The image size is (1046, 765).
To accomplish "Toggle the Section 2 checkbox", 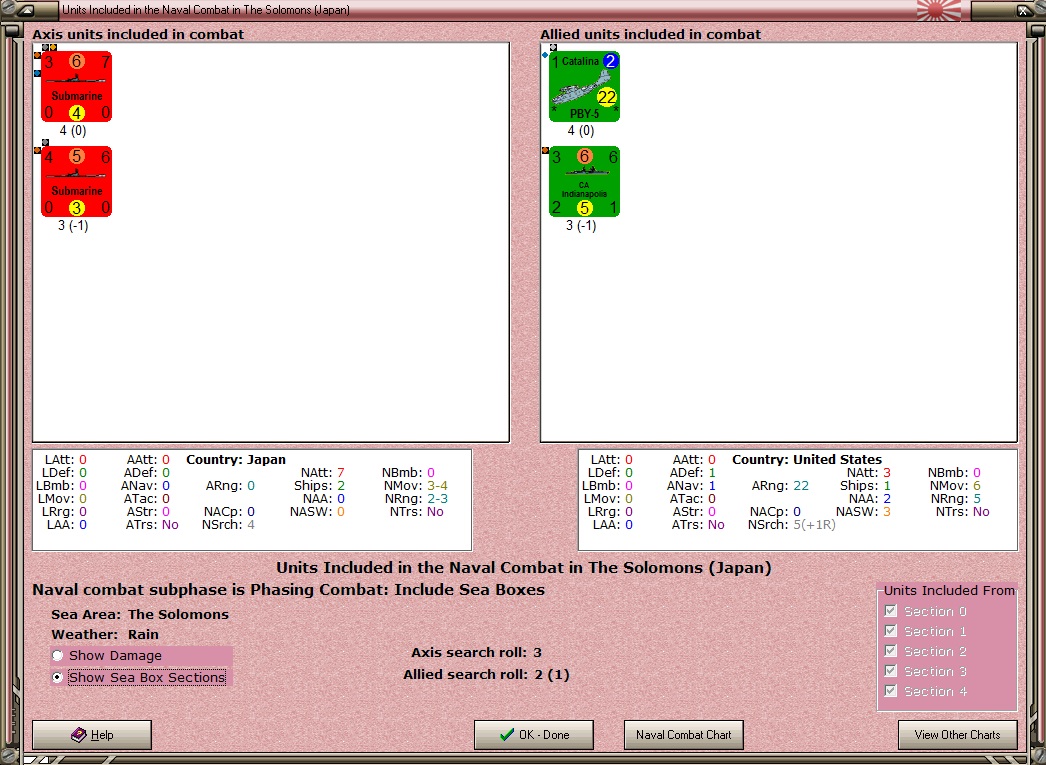I will click(891, 651).
